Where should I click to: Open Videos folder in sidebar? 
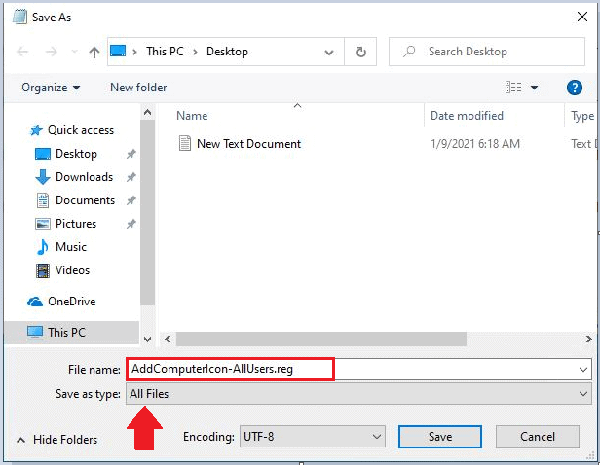[72, 270]
